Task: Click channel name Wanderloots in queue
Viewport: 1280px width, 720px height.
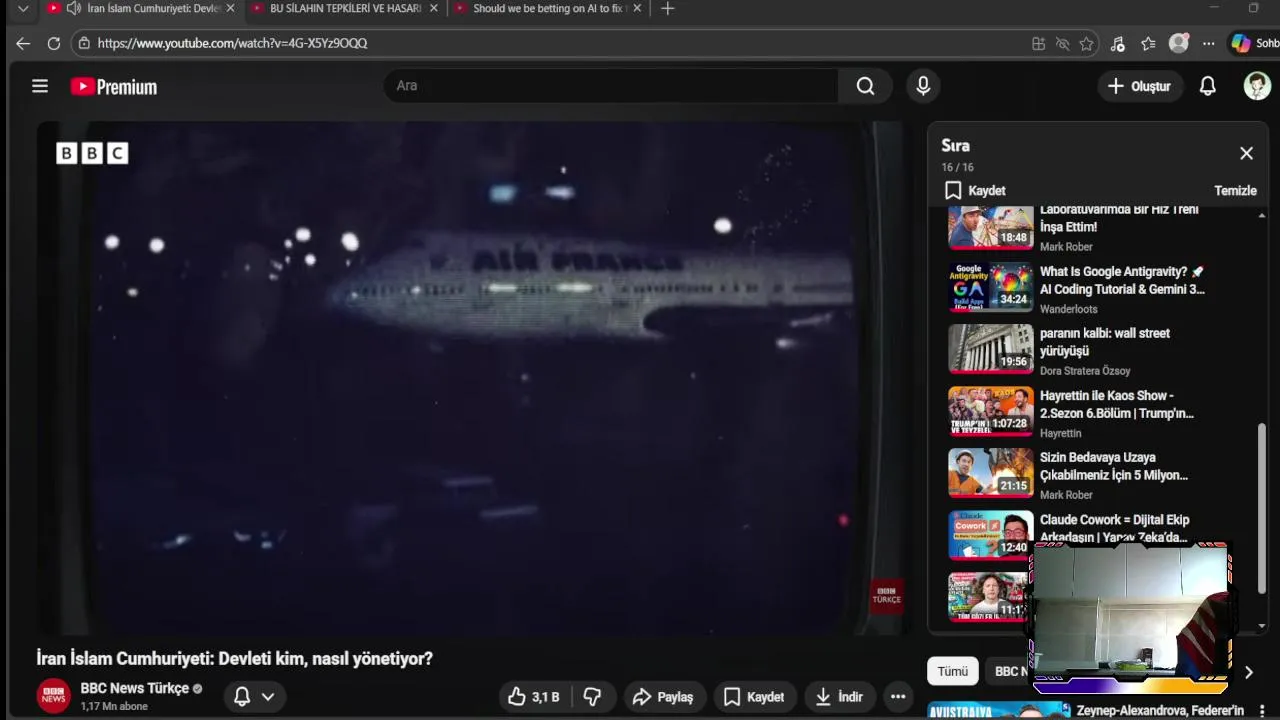Action: coord(1068,309)
